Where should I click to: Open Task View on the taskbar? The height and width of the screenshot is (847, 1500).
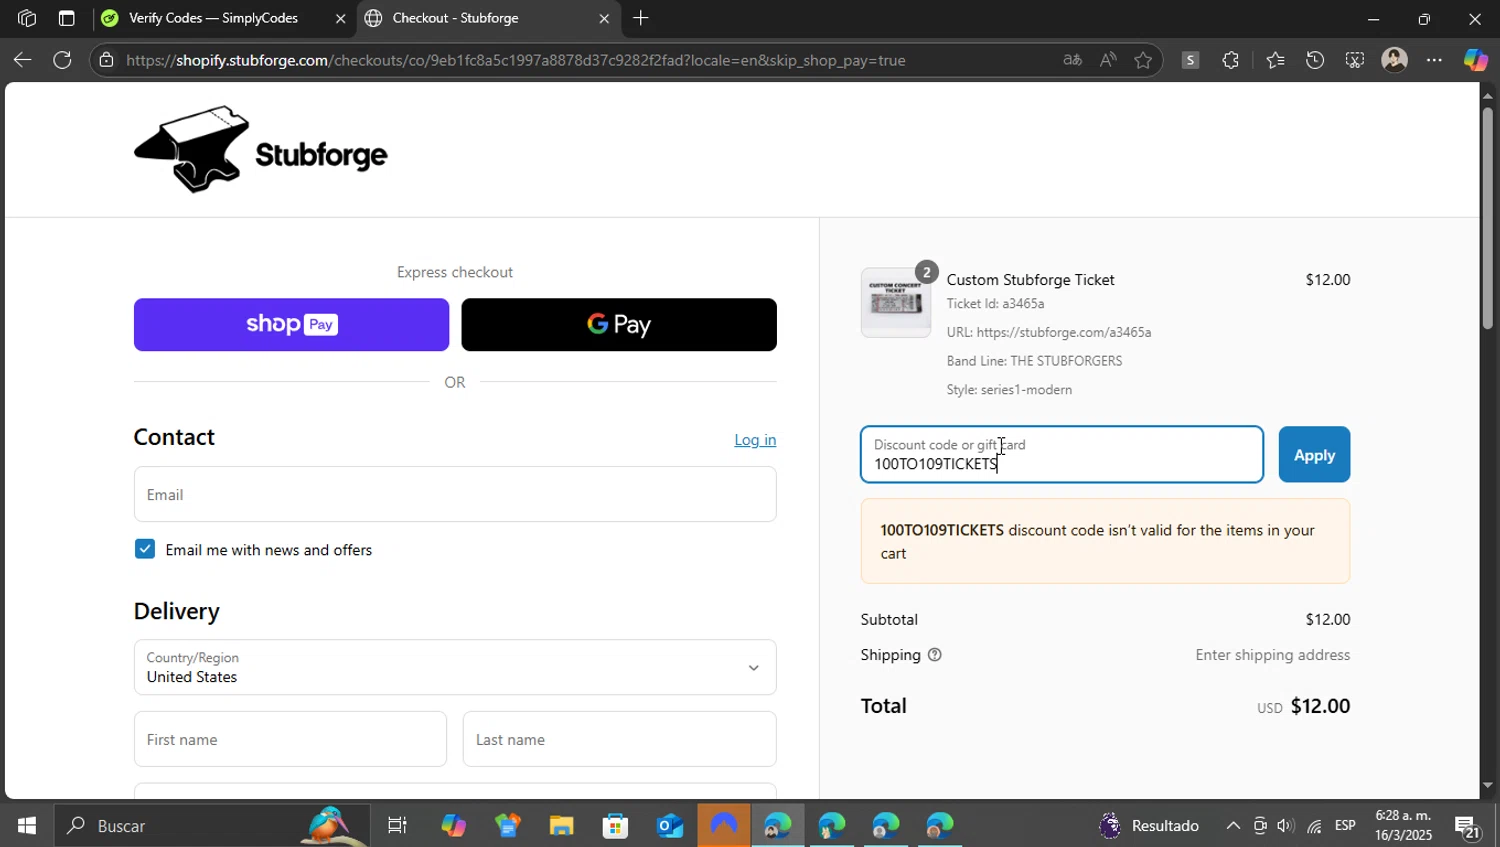(397, 826)
